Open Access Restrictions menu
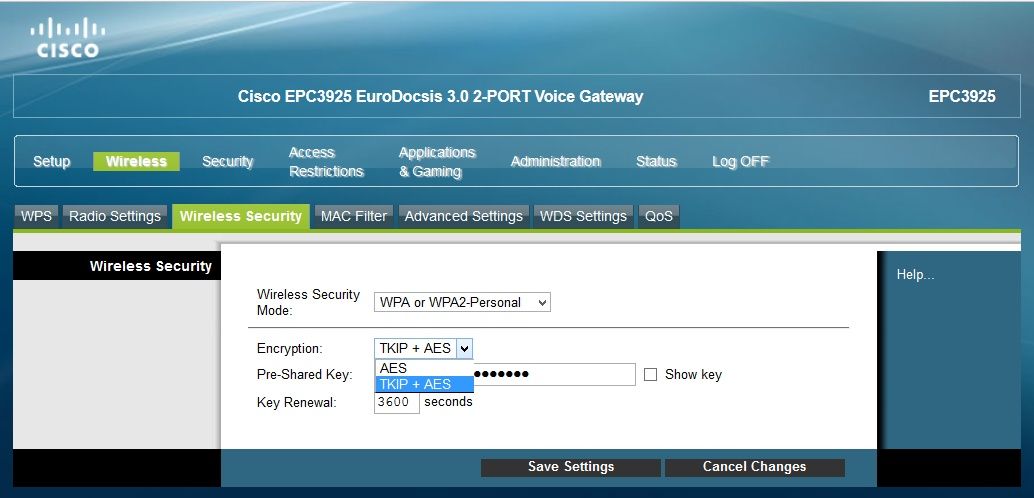Viewport: 1034px width, 498px height. click(326, 162)
